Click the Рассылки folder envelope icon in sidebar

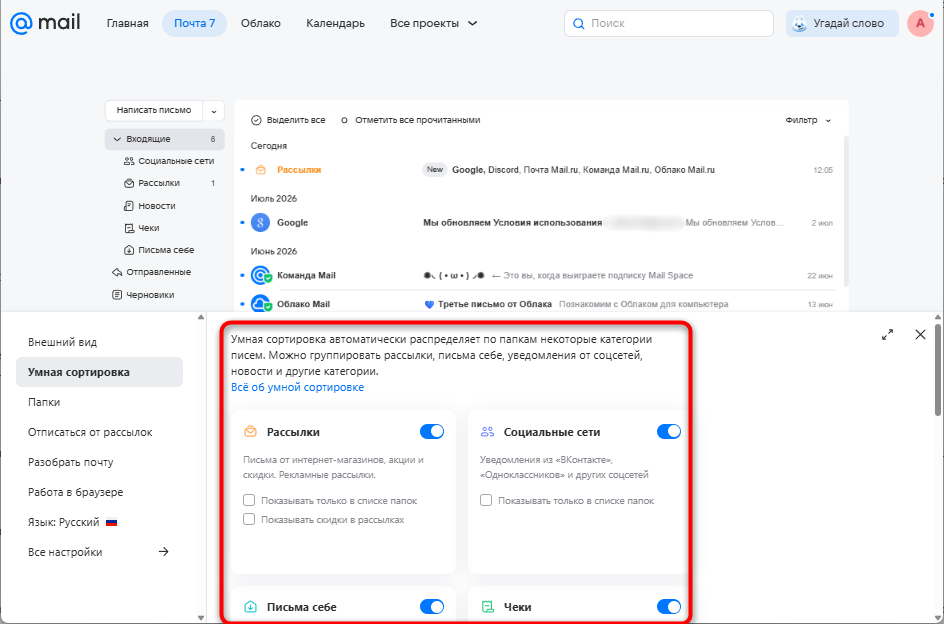pos(128,183)
